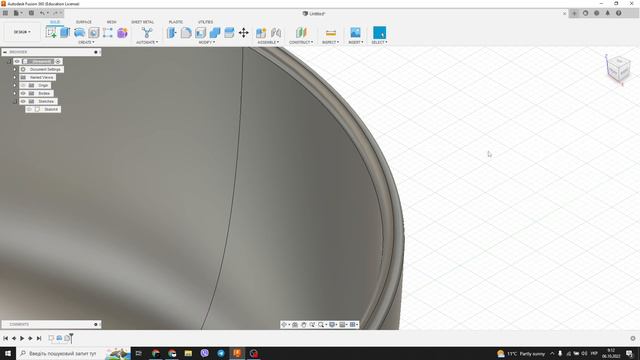640x360 pixels.
Task: Click the Pan hand navigation icon
Action: coord(304,324)
